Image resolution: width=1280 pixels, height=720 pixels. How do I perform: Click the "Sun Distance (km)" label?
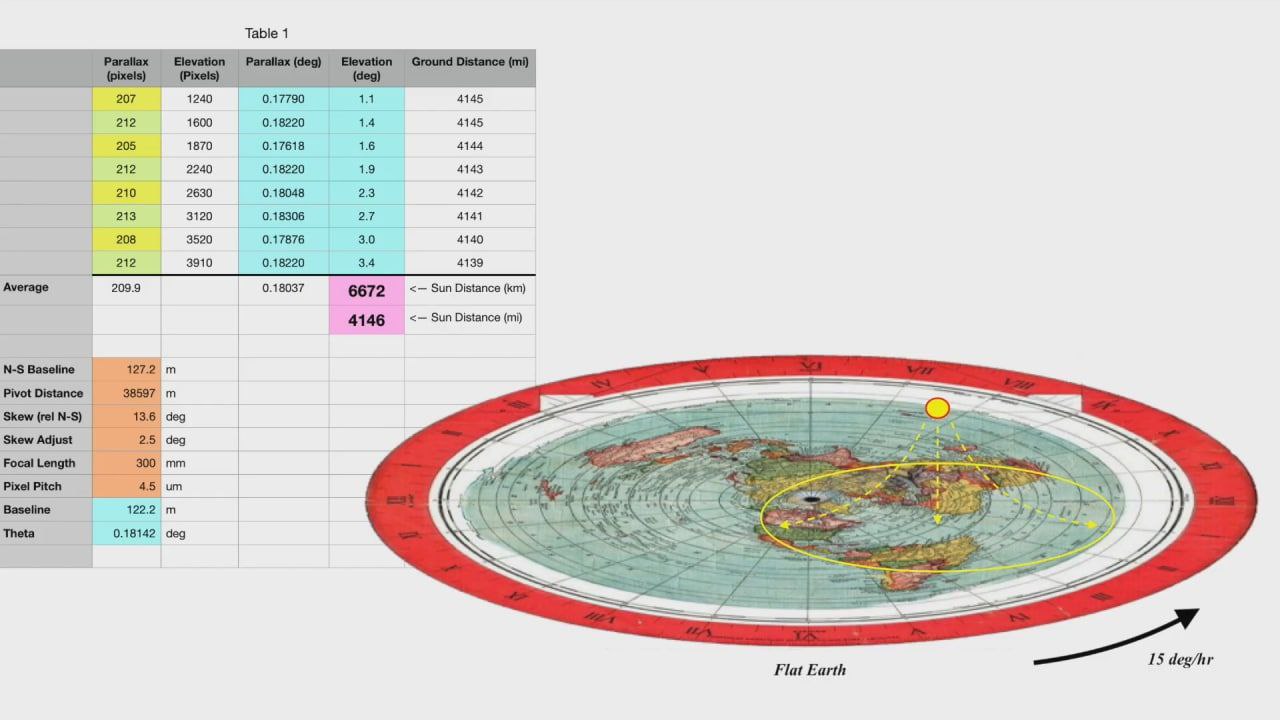[x=468, y=288]
